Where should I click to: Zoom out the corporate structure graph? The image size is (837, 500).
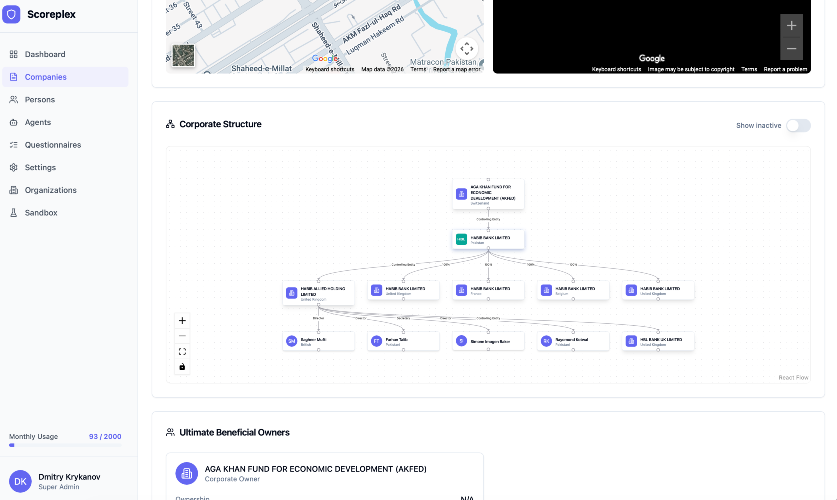pyautogui.click(x=182, y=336)
